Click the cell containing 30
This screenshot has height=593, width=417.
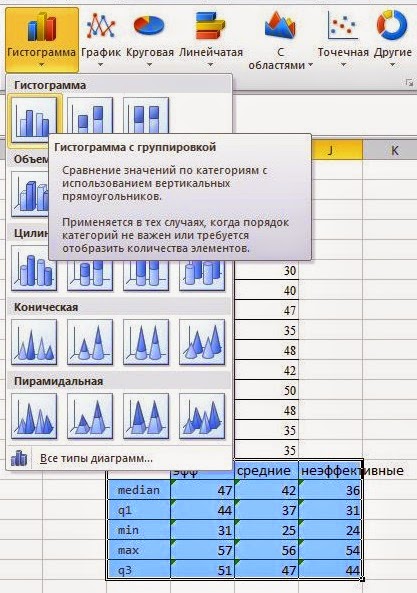pyautogui.click(x=267, y=270)
